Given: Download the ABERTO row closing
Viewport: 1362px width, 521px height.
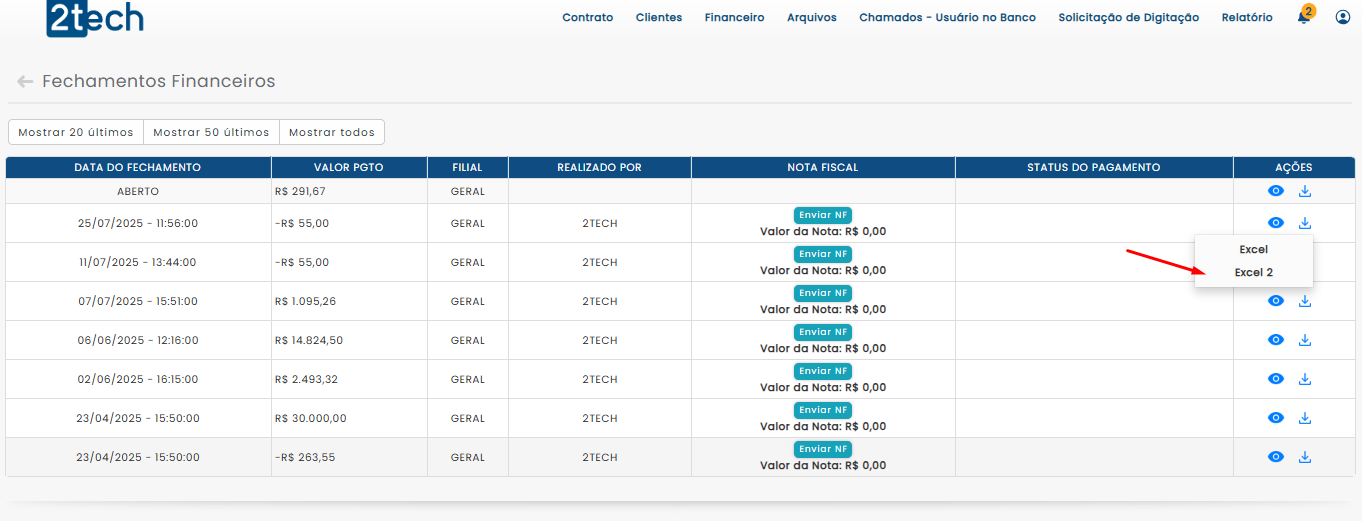Looking at the screenshot, I should point(1305,191).
